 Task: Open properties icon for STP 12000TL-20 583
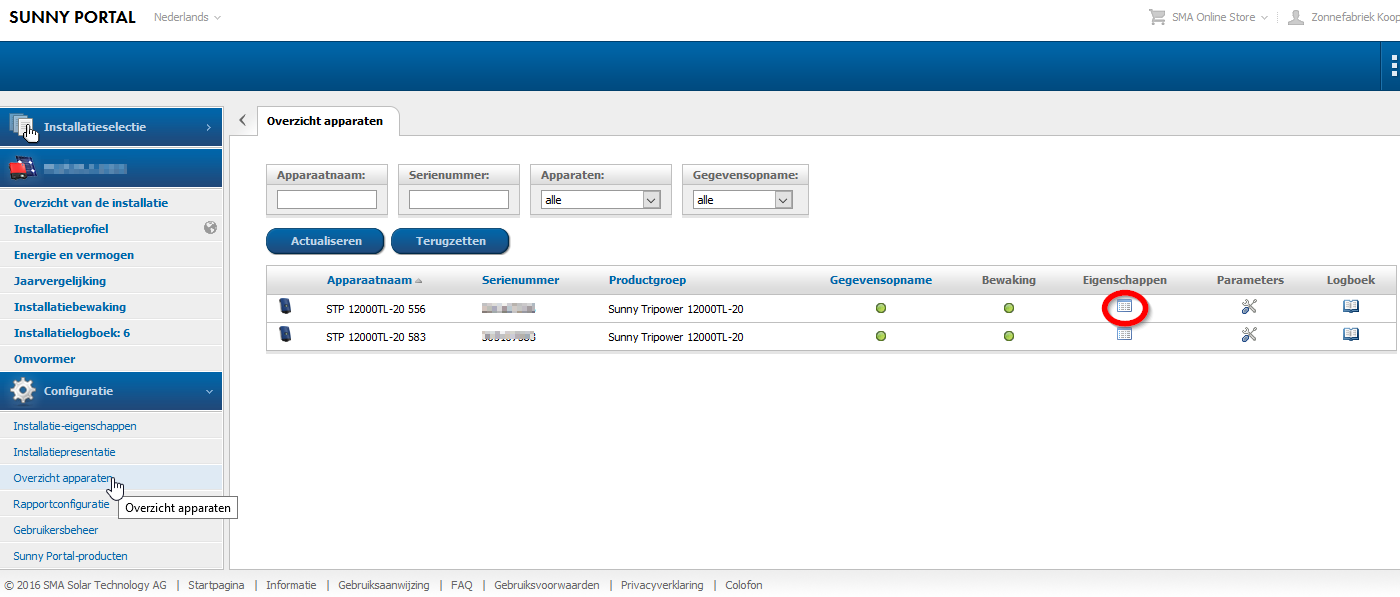(1124, 335)
